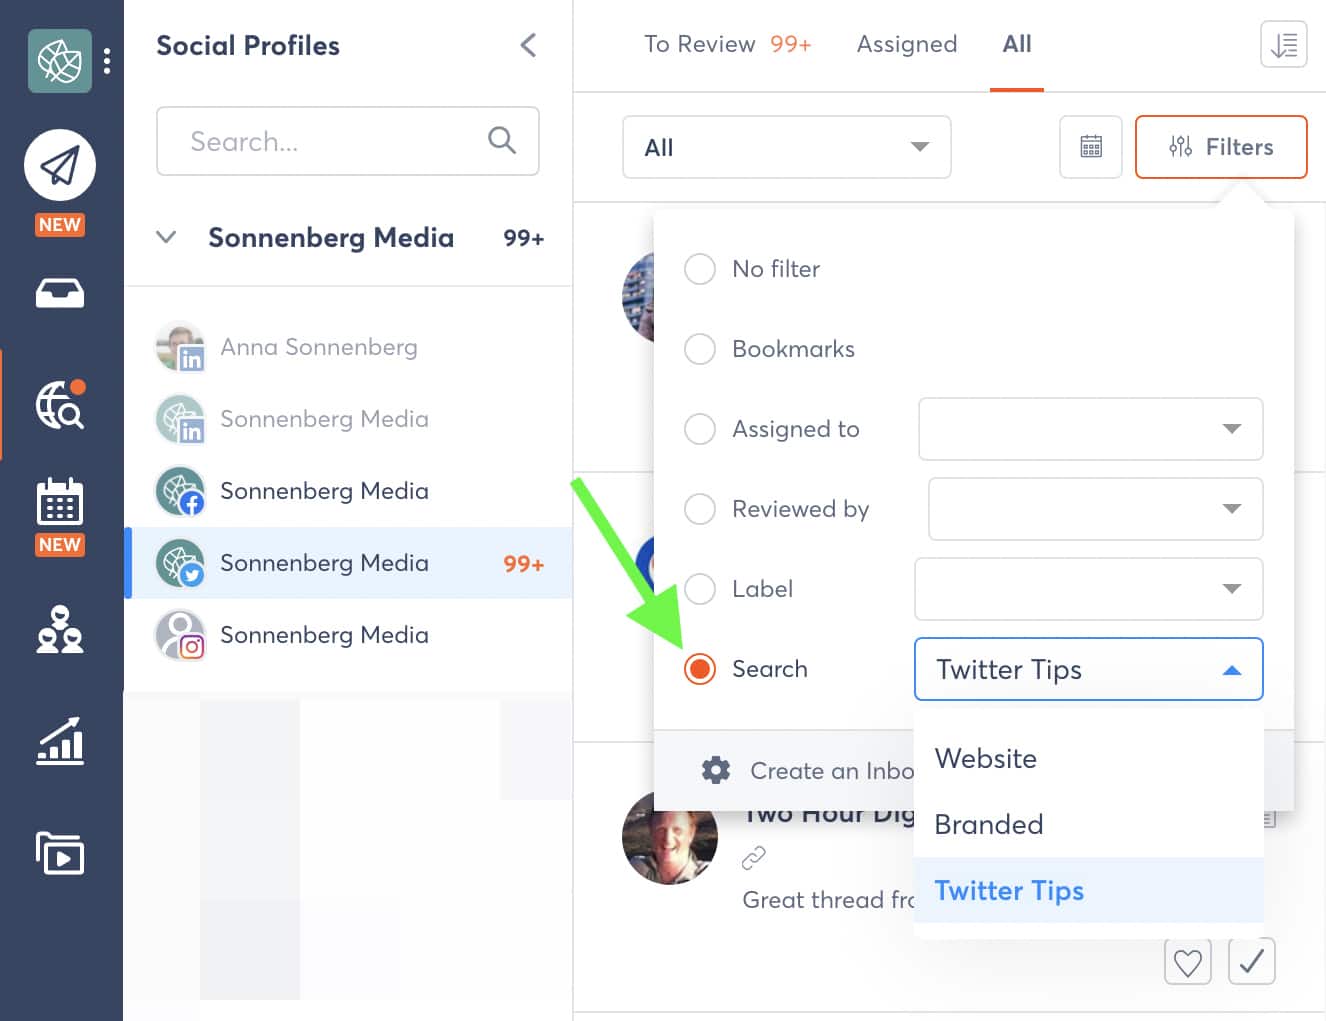Open the media library icon in sidebar
The width and height of the screenshot is (1326, 1021).
[60, 853]
